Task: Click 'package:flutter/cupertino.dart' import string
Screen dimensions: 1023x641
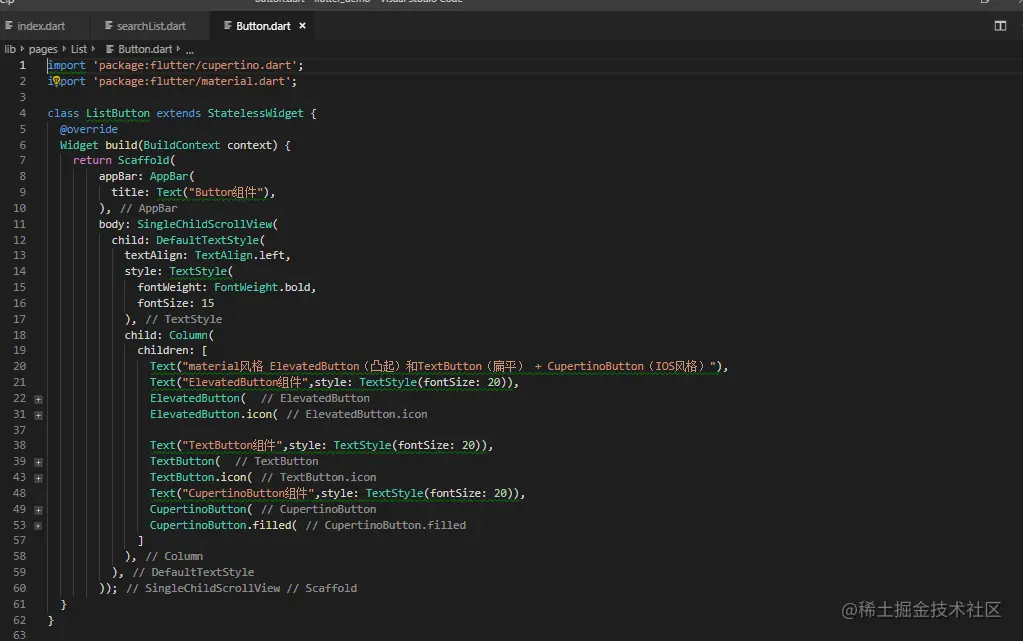Action: click(x=195, y=65)
